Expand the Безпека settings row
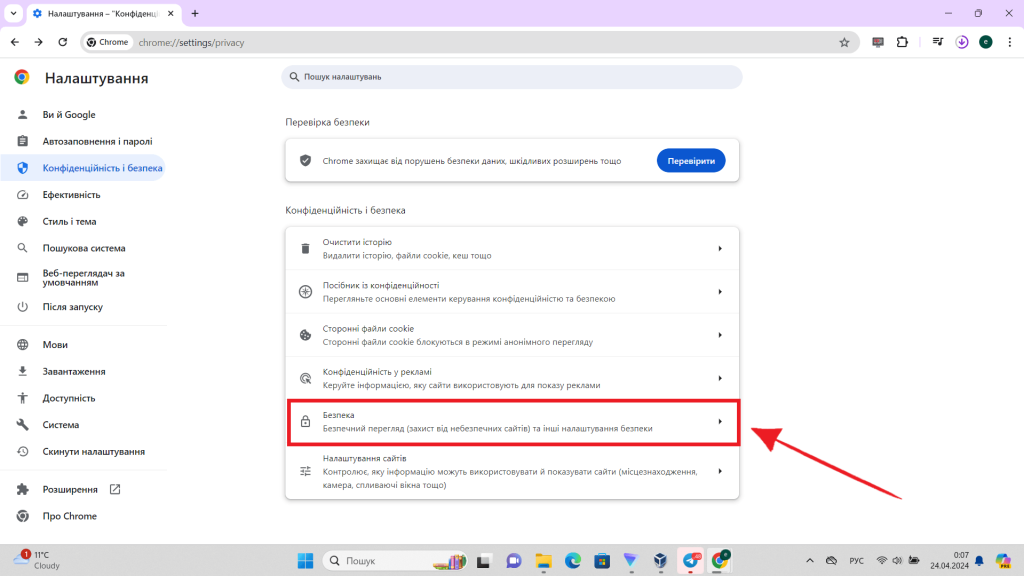 coord(512,422)
